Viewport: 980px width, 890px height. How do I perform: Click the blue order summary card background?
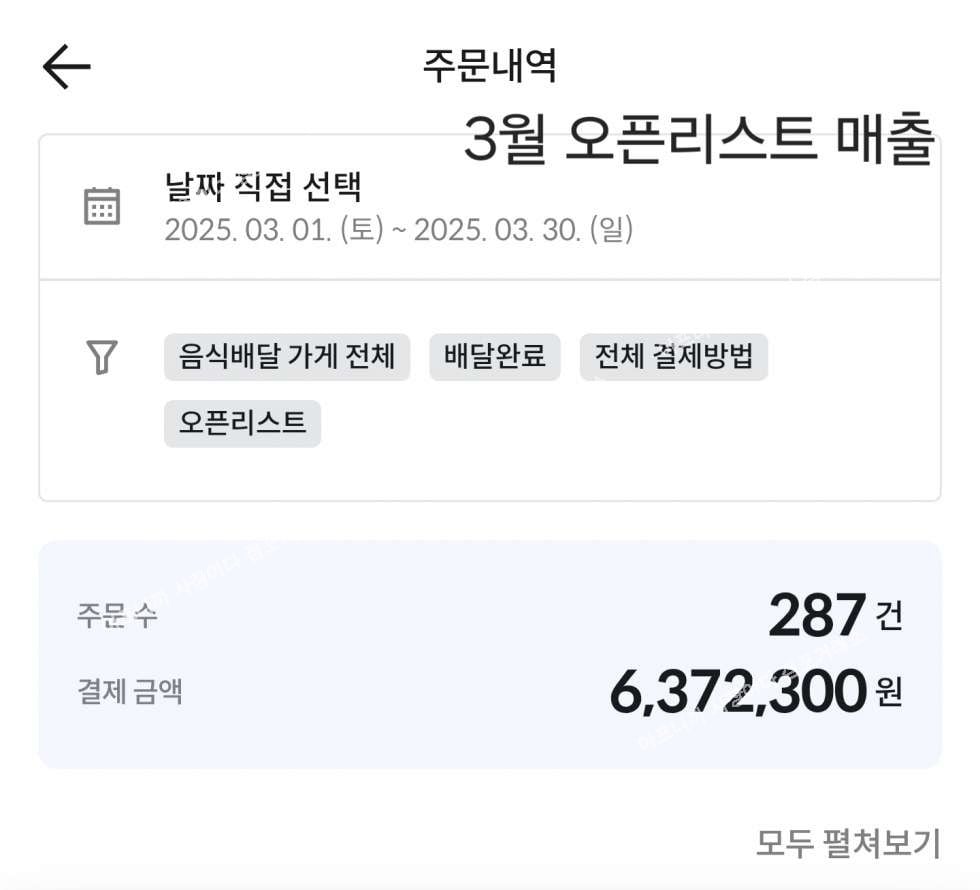click(x=489, y=655)
